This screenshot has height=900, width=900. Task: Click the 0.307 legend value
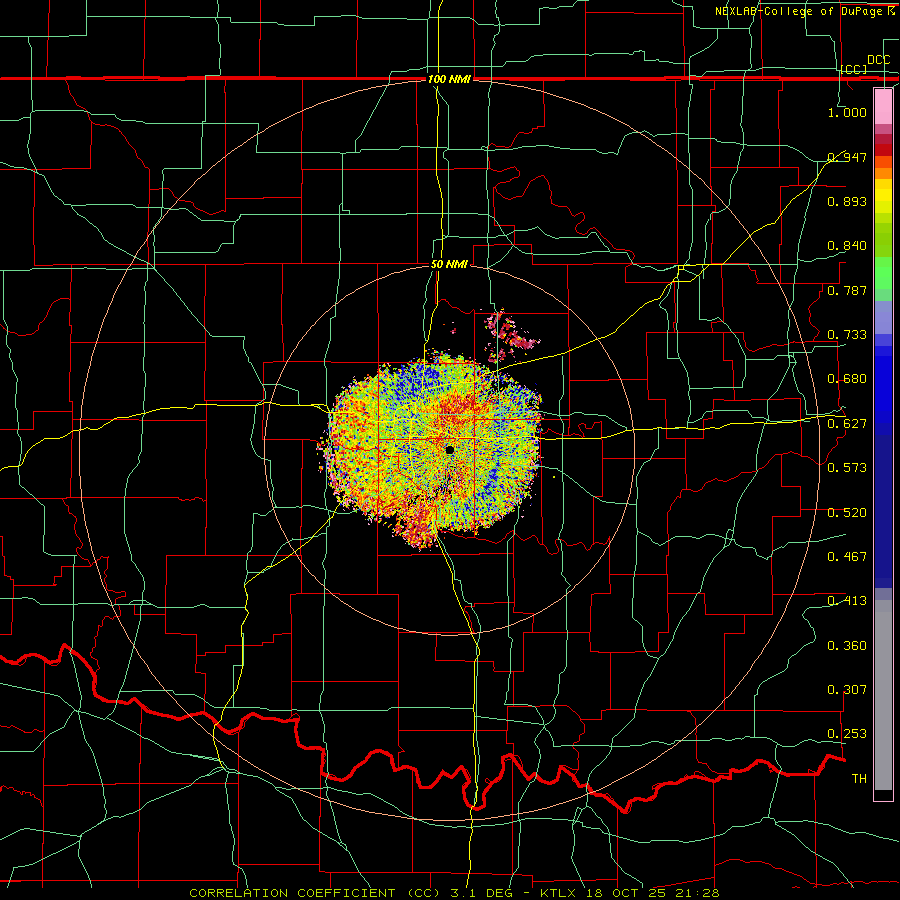[847, 690]
